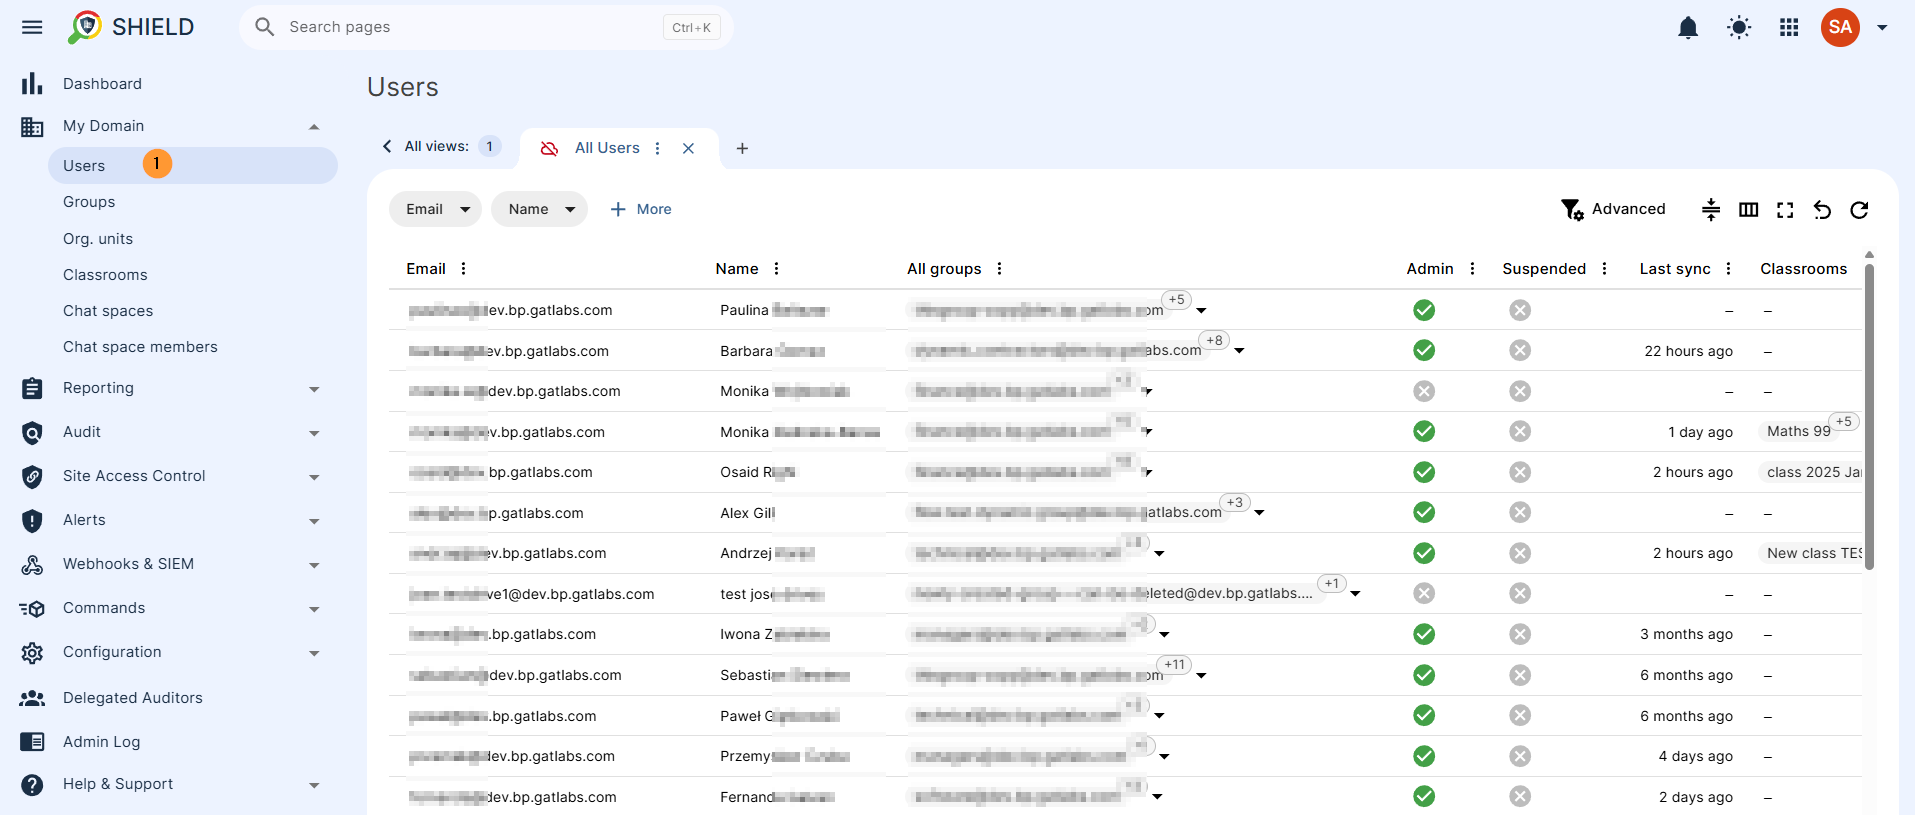This screenshot has width=1915, height=815.
Task: Open the Advanced filter settings
Action: [1614, 209]
